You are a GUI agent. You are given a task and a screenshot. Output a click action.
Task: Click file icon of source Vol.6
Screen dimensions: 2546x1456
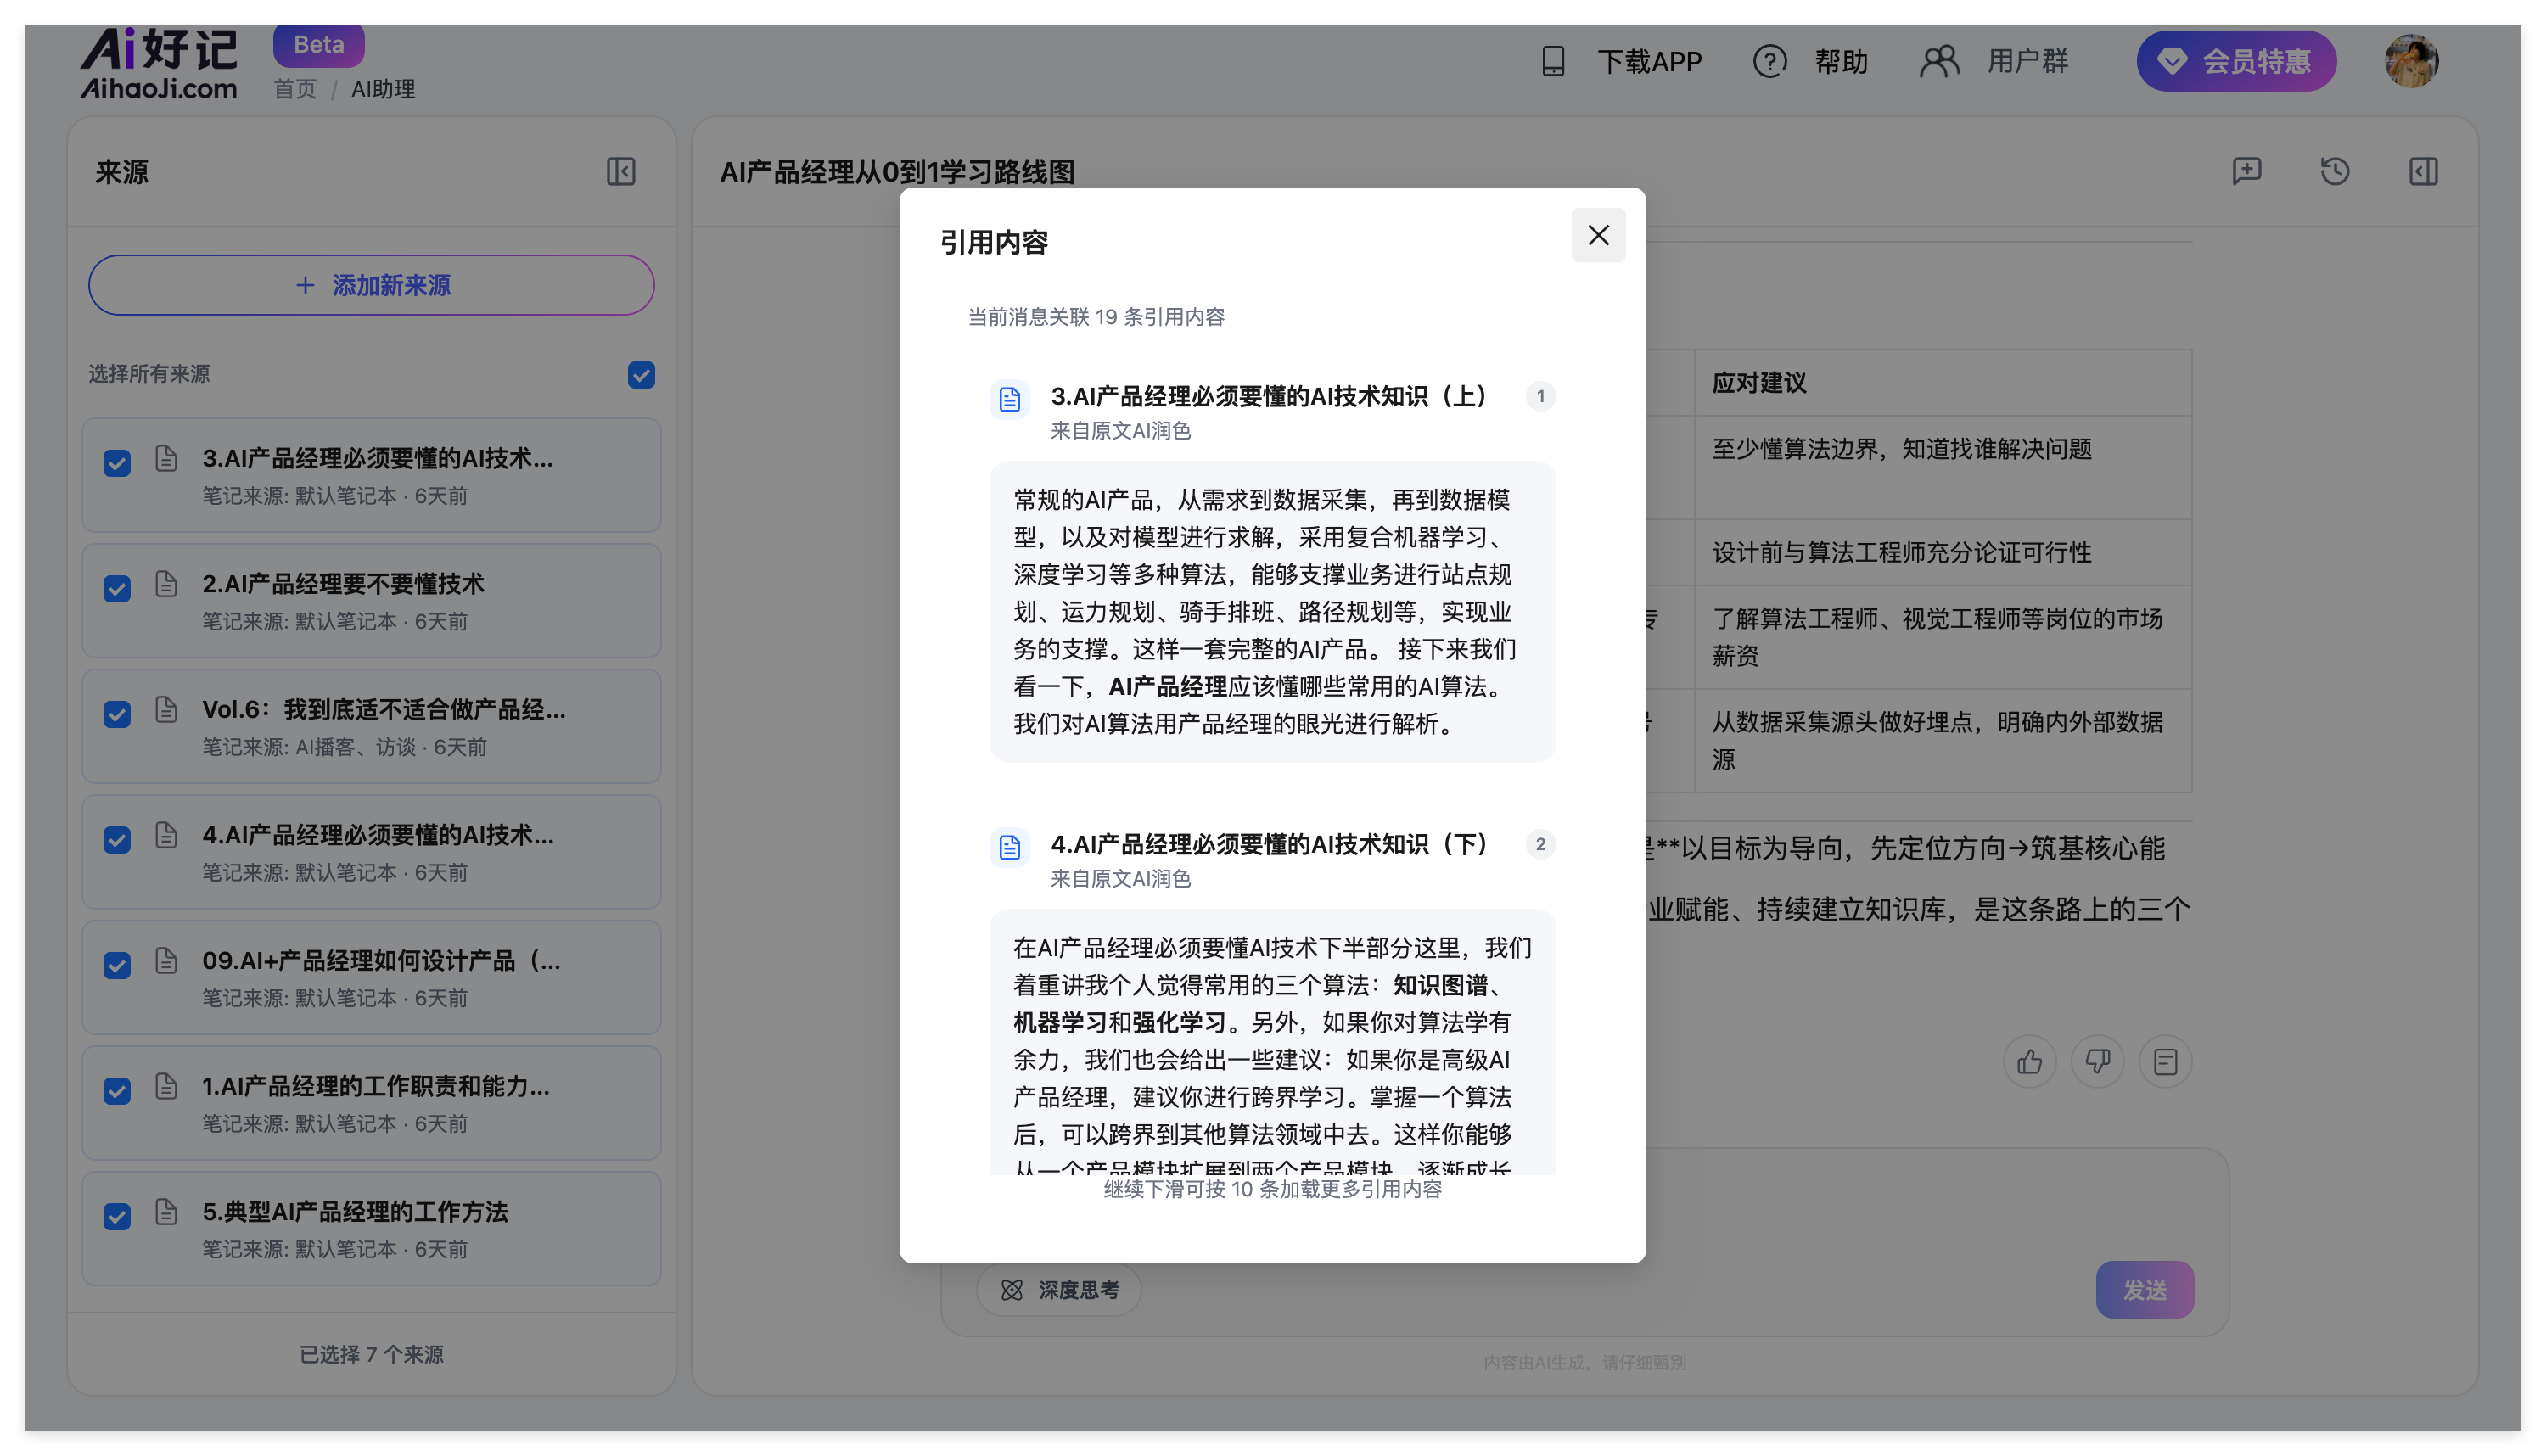coord(166,710)
